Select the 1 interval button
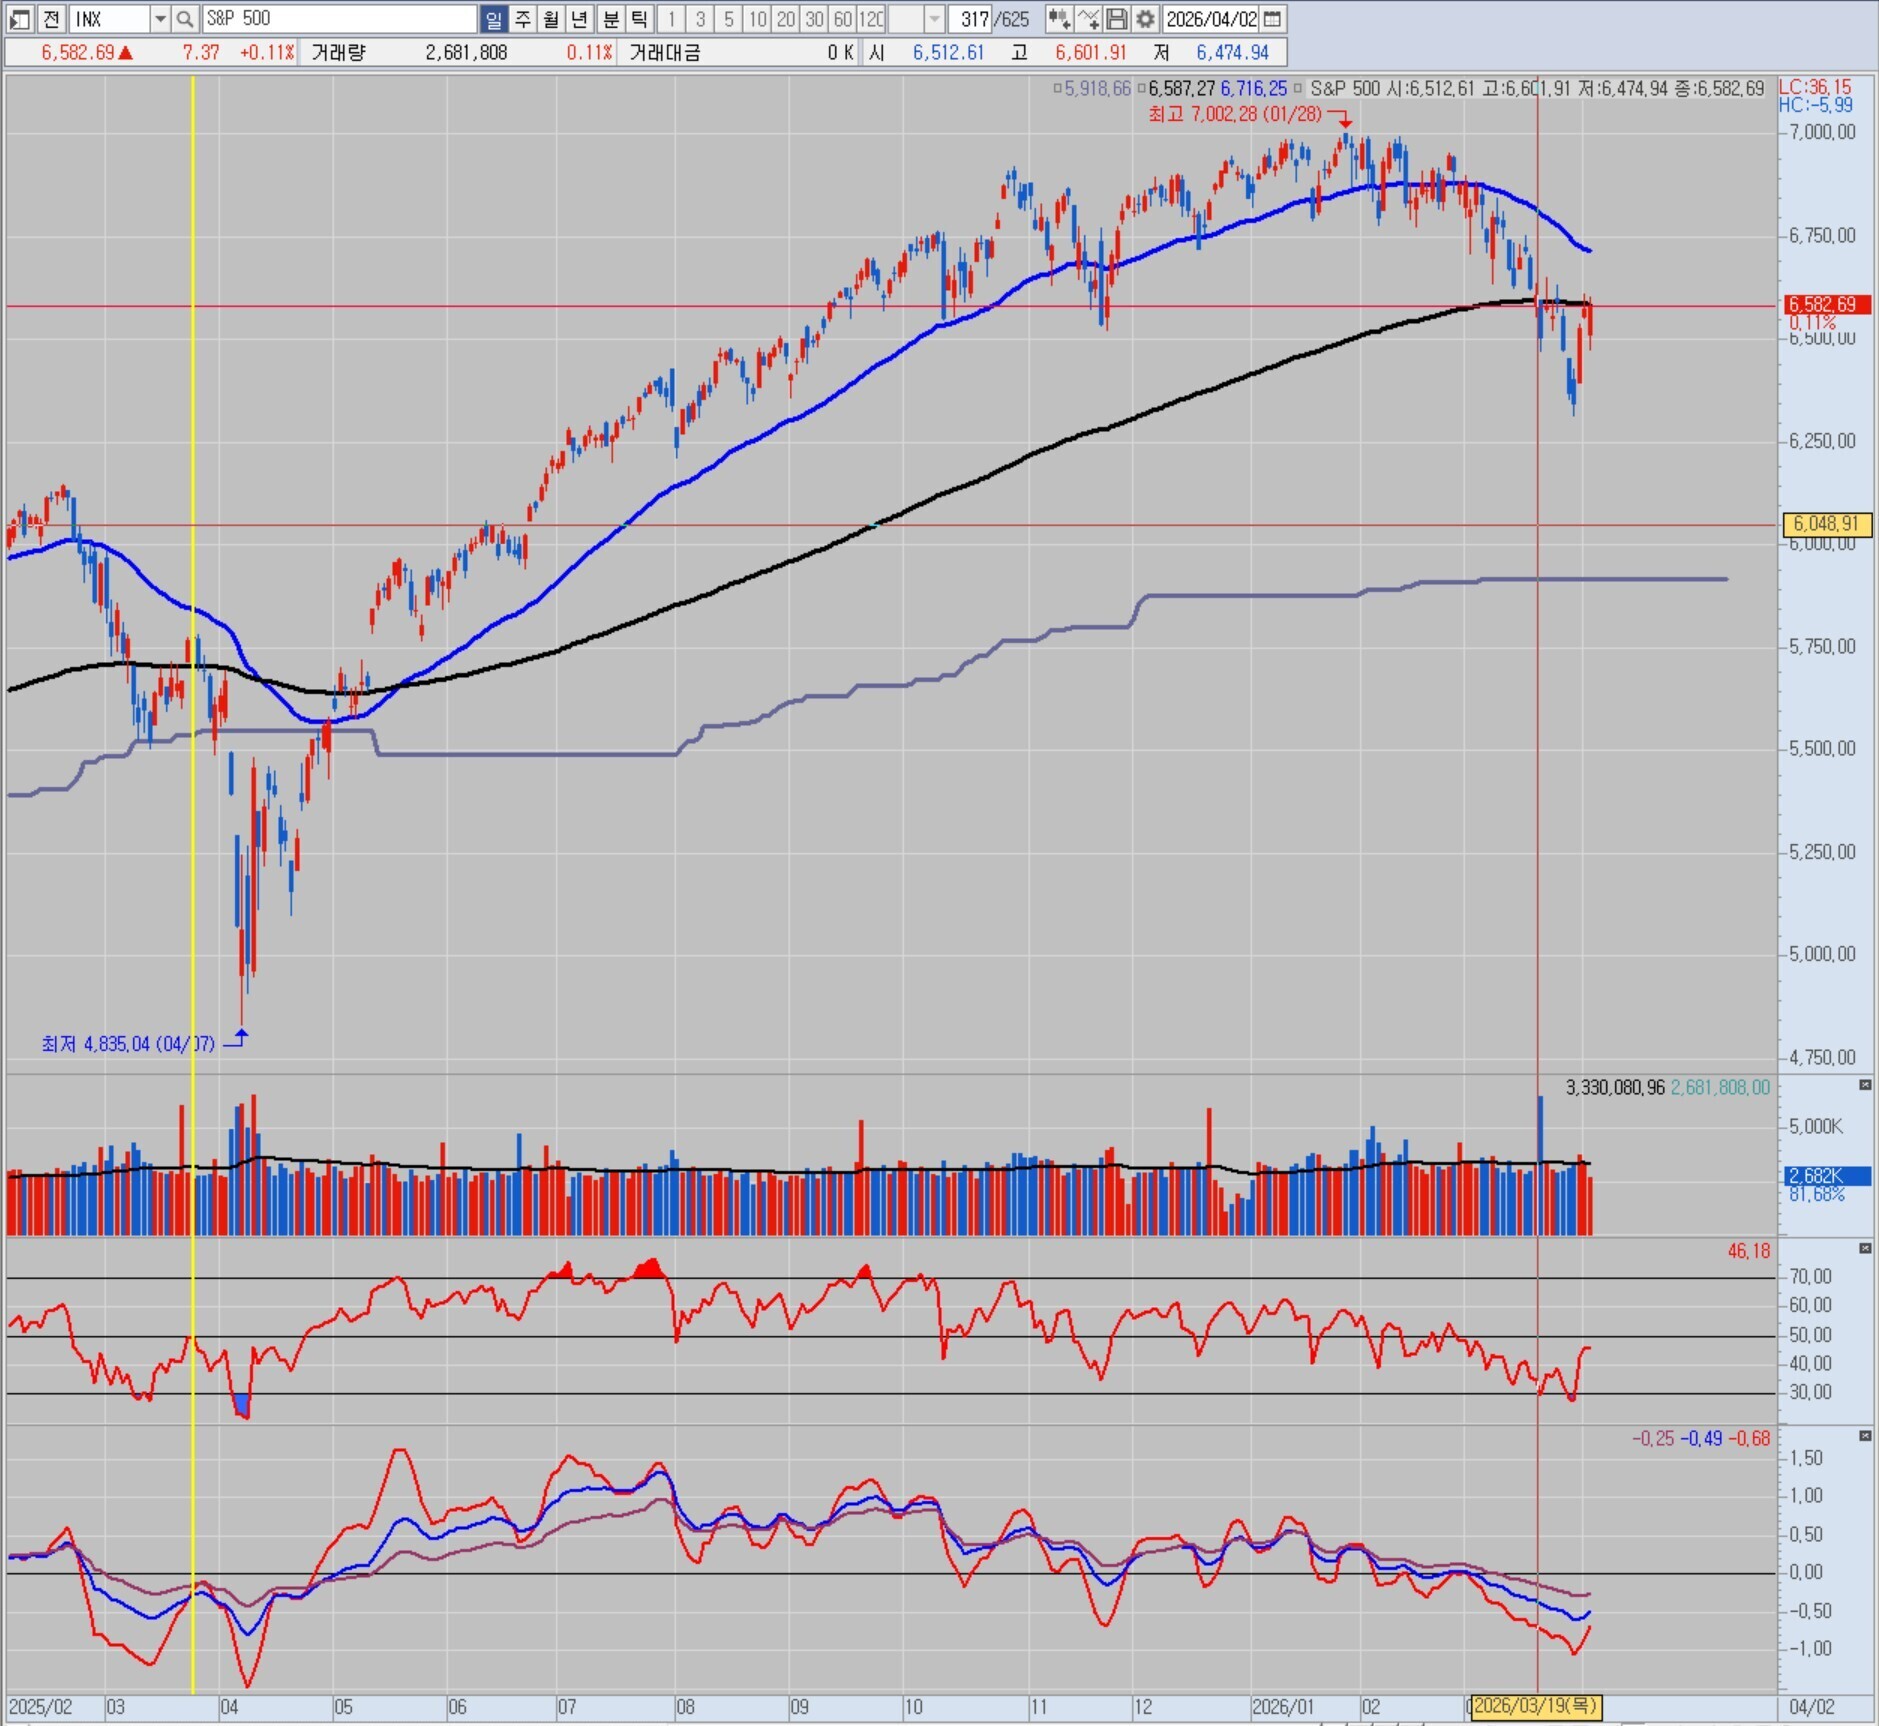Screen dimensions: 1879x1726 [x=671, y=18]
